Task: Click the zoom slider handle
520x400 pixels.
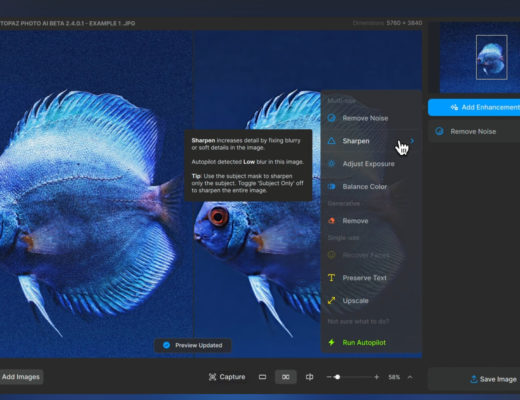Action: pos(337,377)
